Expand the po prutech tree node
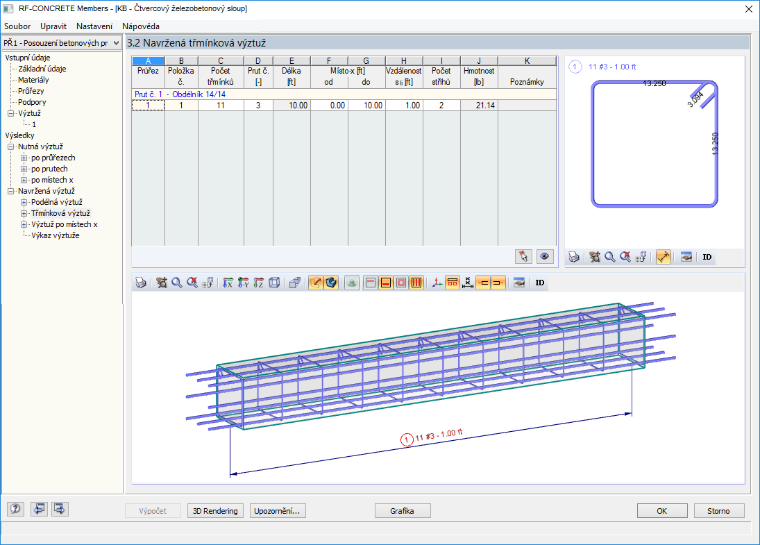760x545 pixels. [x=24, y=169]
